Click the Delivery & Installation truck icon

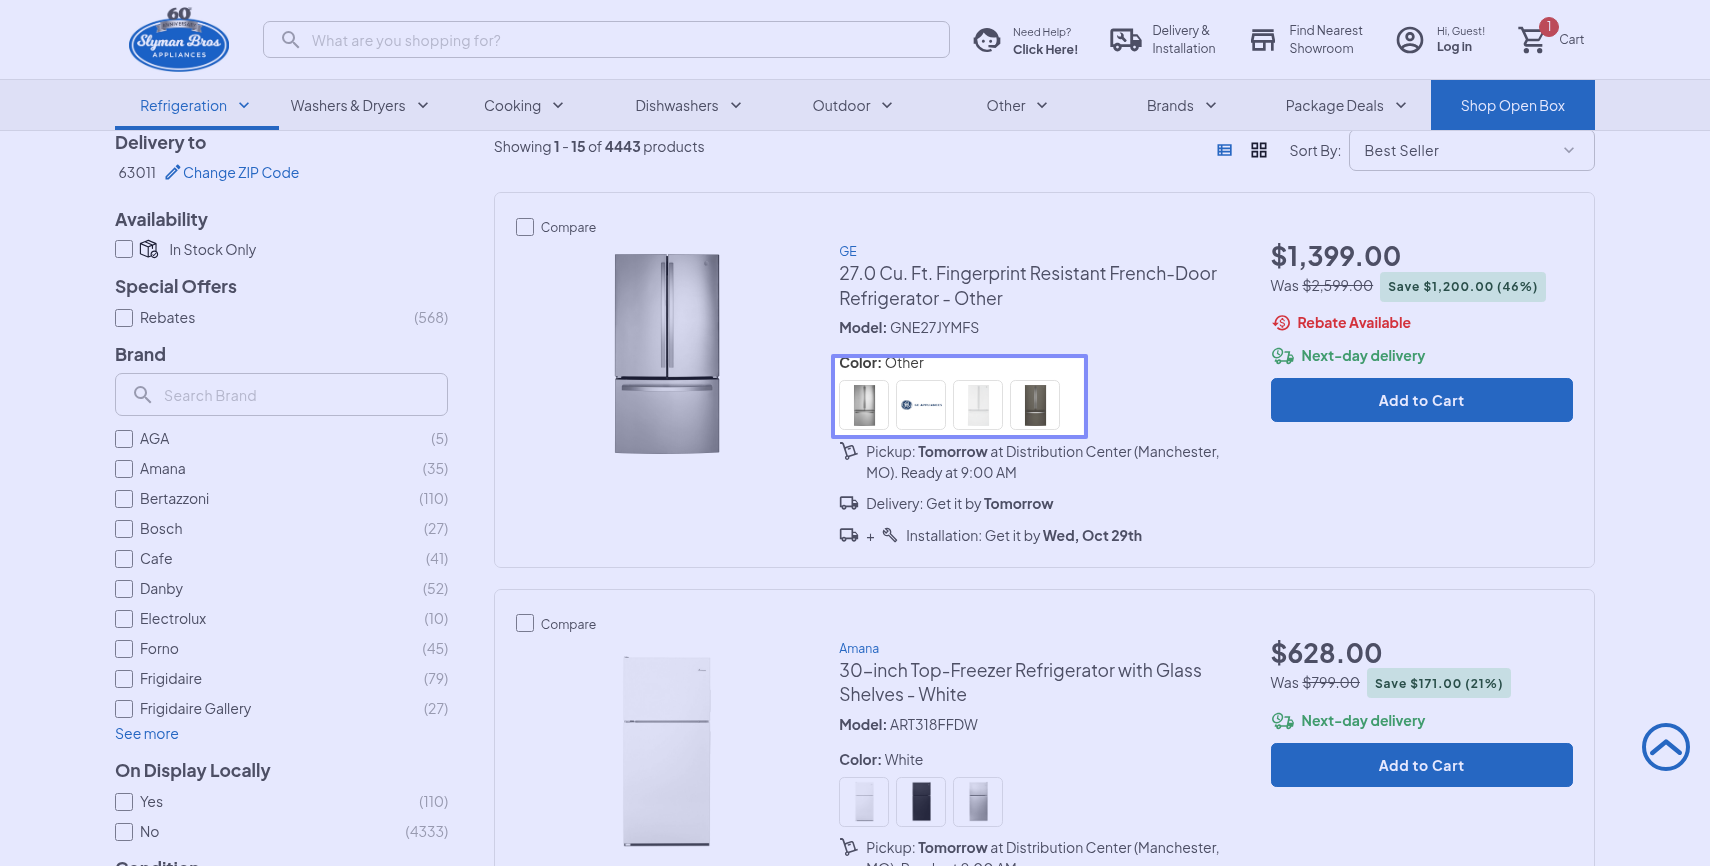(x=1125, y=40)
